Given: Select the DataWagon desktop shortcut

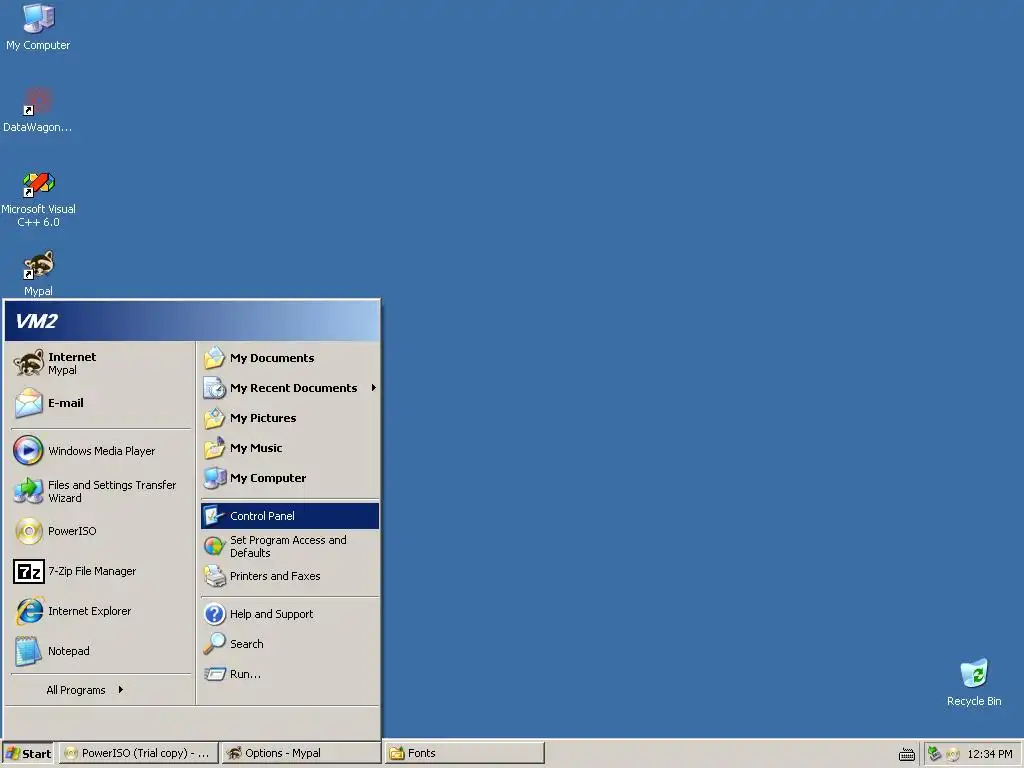Looking at the screenshot, I should click(x=38, y=109).
